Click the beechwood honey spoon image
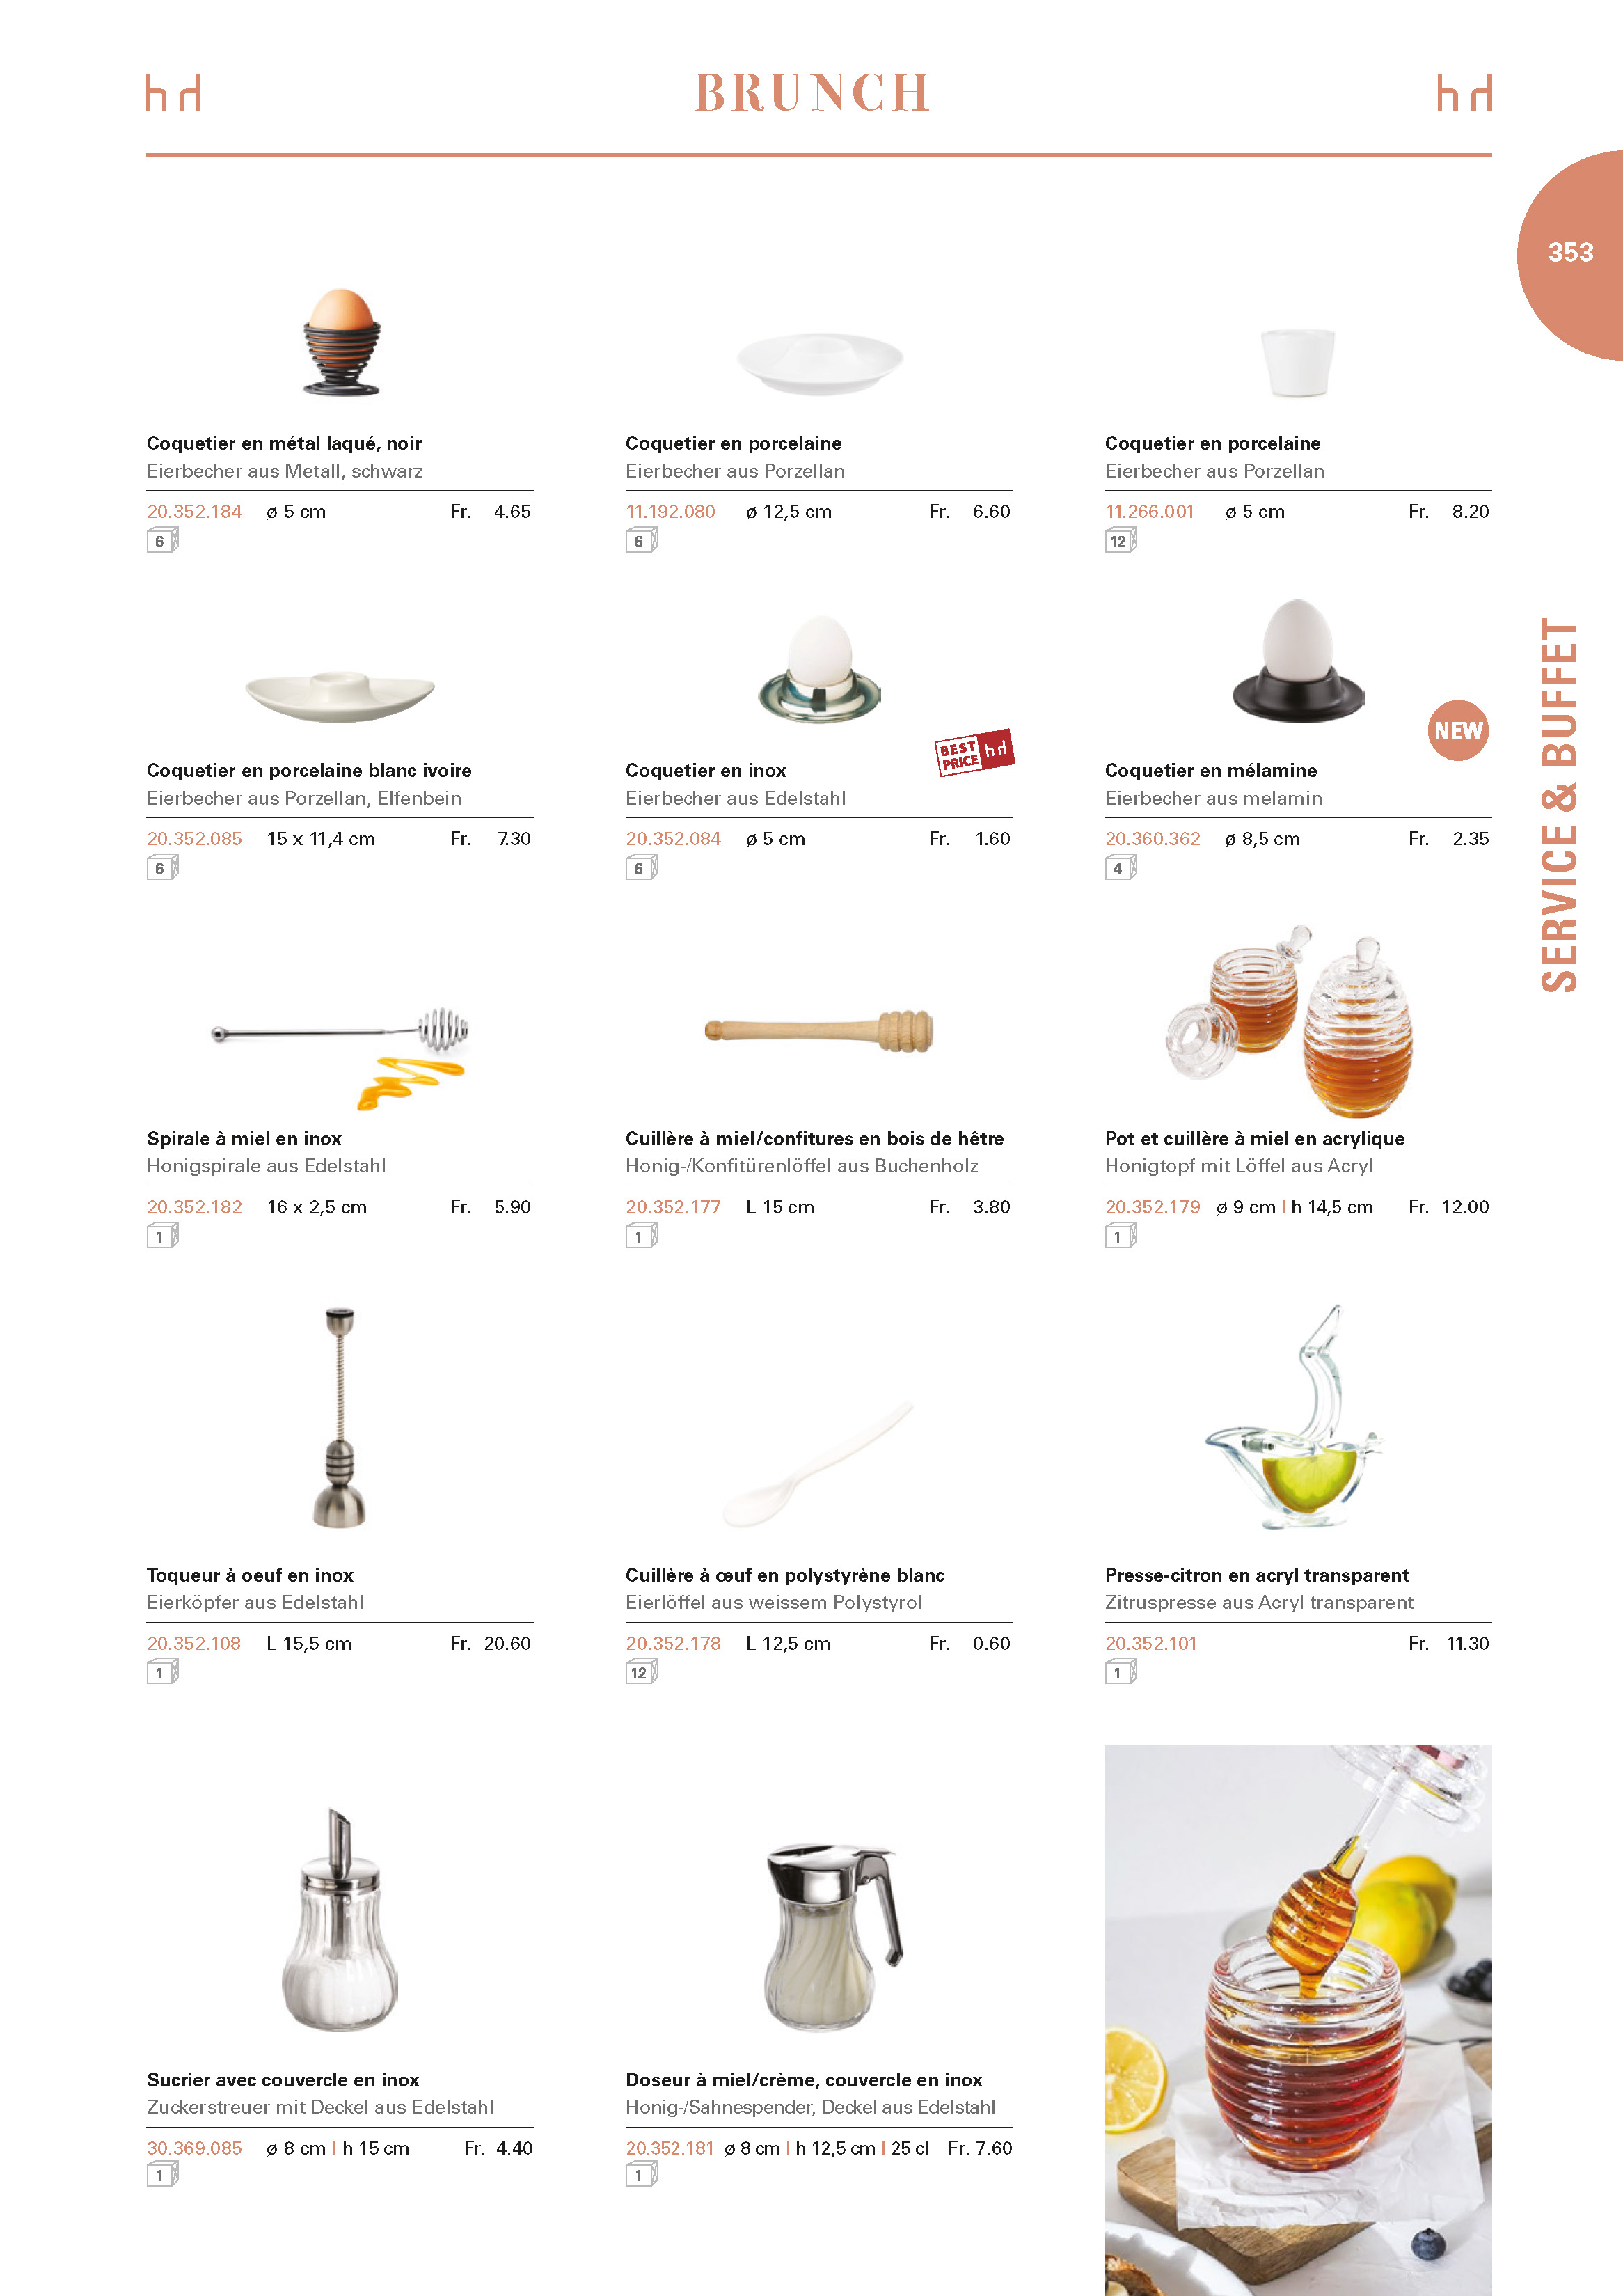The image size is (1623, 2296). pos(819,1030)
